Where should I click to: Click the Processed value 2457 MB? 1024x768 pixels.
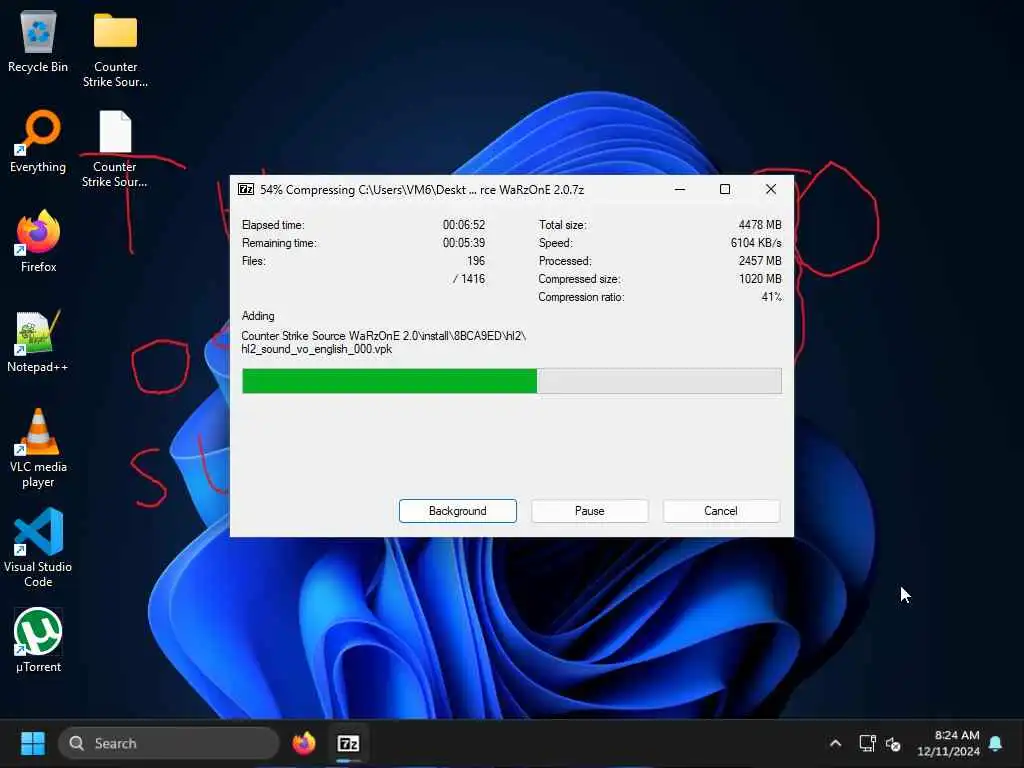tap(760, 261)
